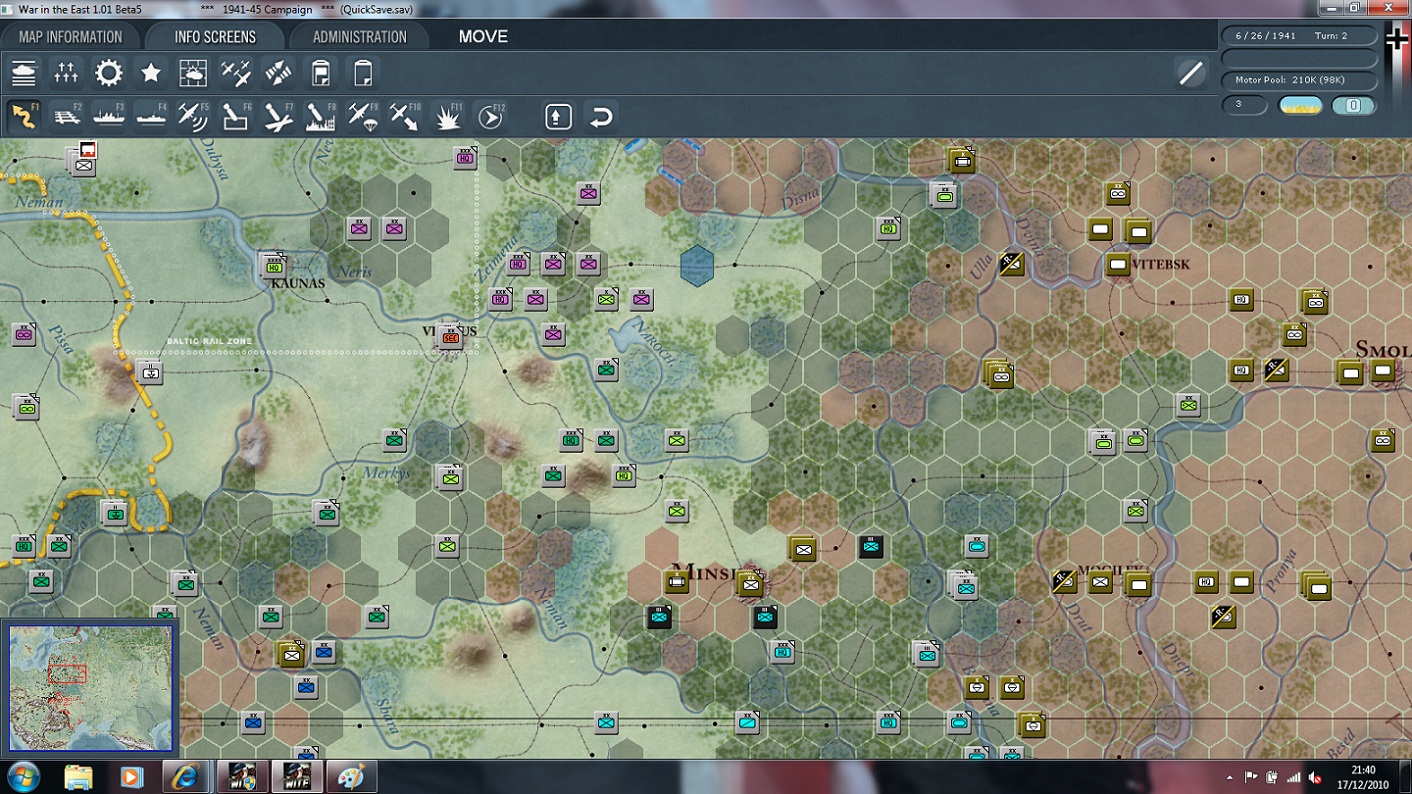The width and height of the screenshot is (1412, 794).
Task: Click the clear-weather sky indicator
Action: pos(1300,105)
